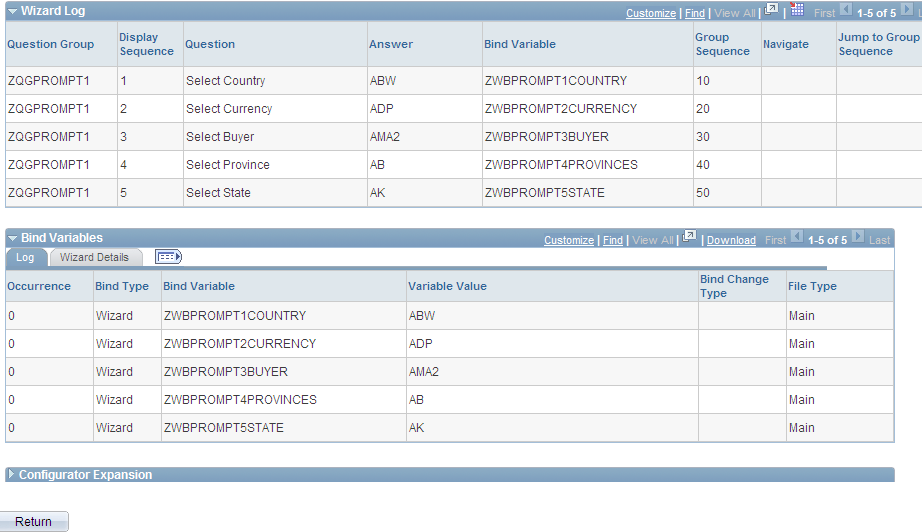Click ZWBPROMPT1COUNTRY in the Bind Variables grid
Viewport: 922px width, 532px height.
[235, 316]
